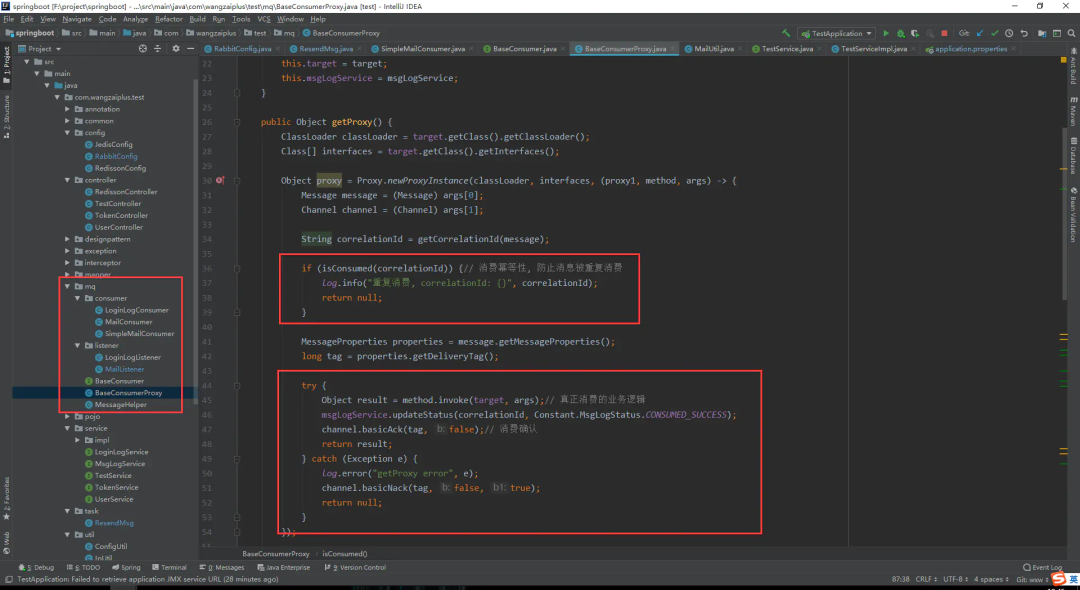Click Run with Coverage icon
The height and width of the screenshot is (590, 1080).
coord(915,33)
